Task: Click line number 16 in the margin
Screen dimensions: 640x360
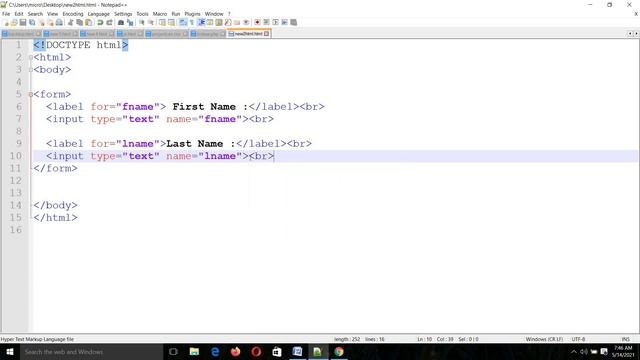Action: click(16, 230)
